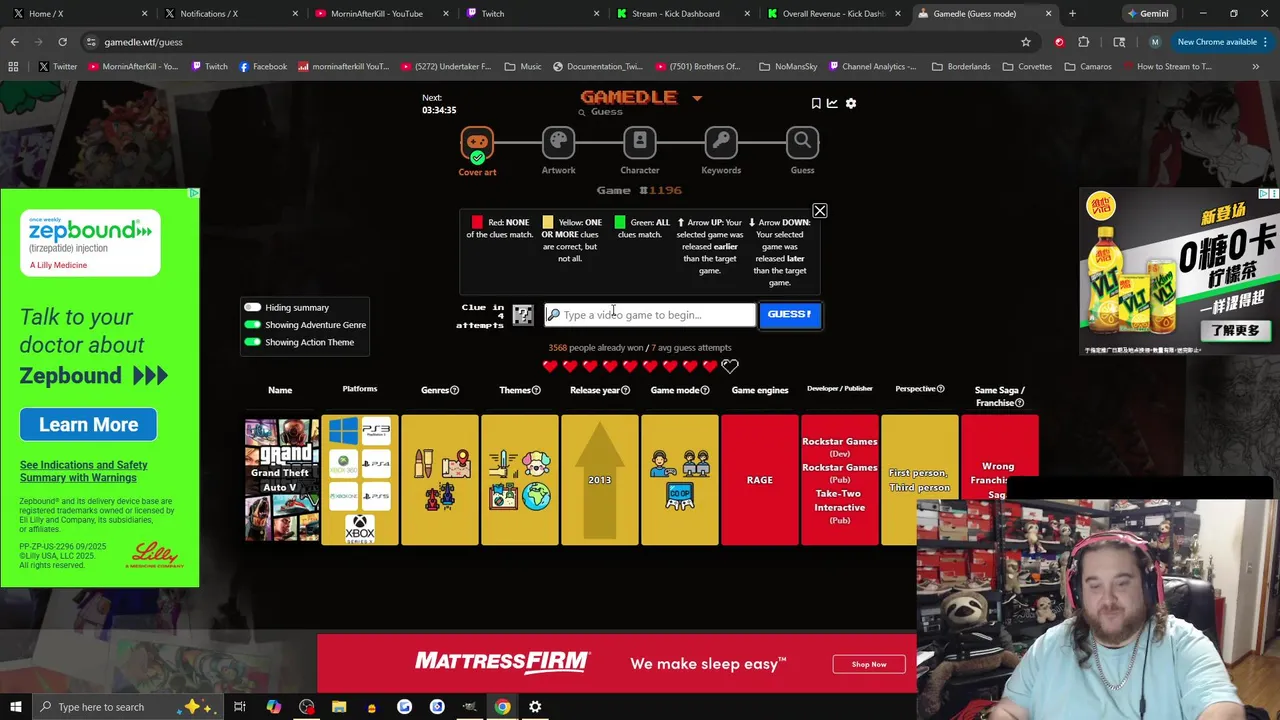Open Google Chrome from the taskbar
This screenshot has height=720, width=1280.
click(502, 707)
